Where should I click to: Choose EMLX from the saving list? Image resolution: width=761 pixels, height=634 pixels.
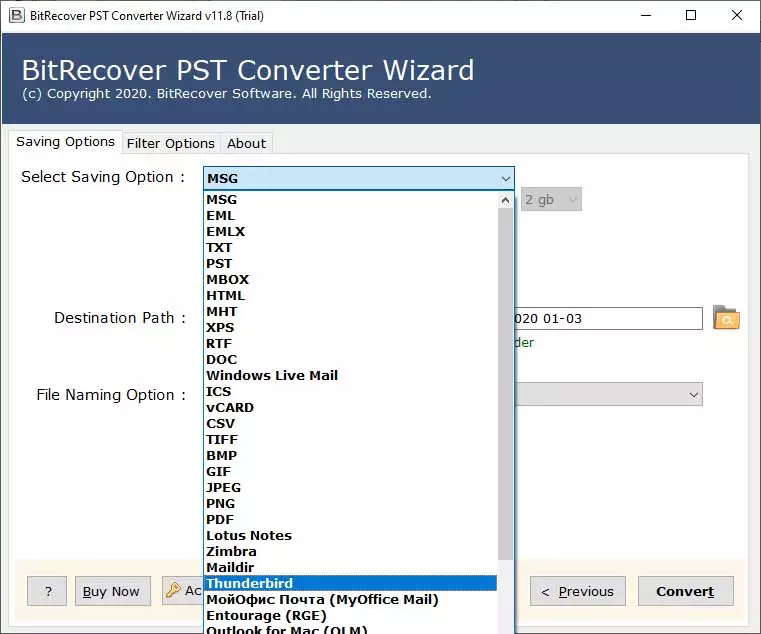tap(350, 232)
